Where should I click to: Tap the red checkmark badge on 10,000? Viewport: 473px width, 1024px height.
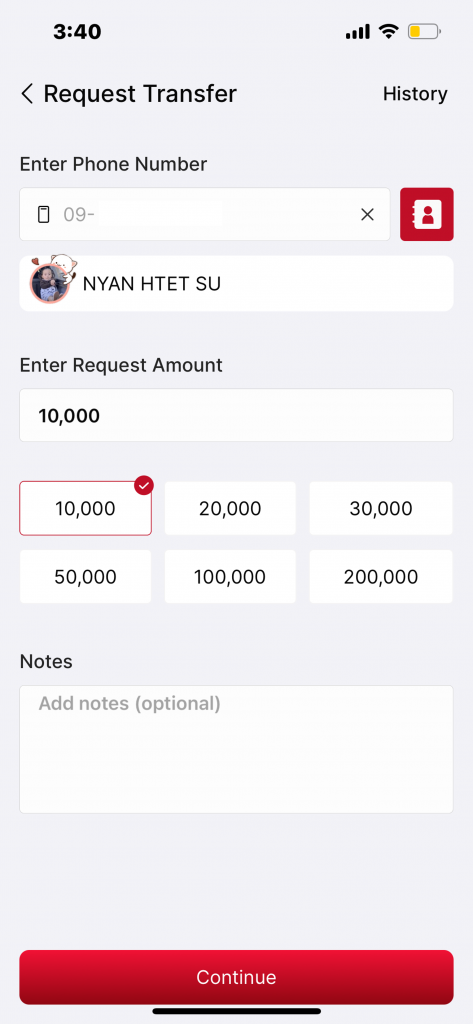click(x=144, y=485)
